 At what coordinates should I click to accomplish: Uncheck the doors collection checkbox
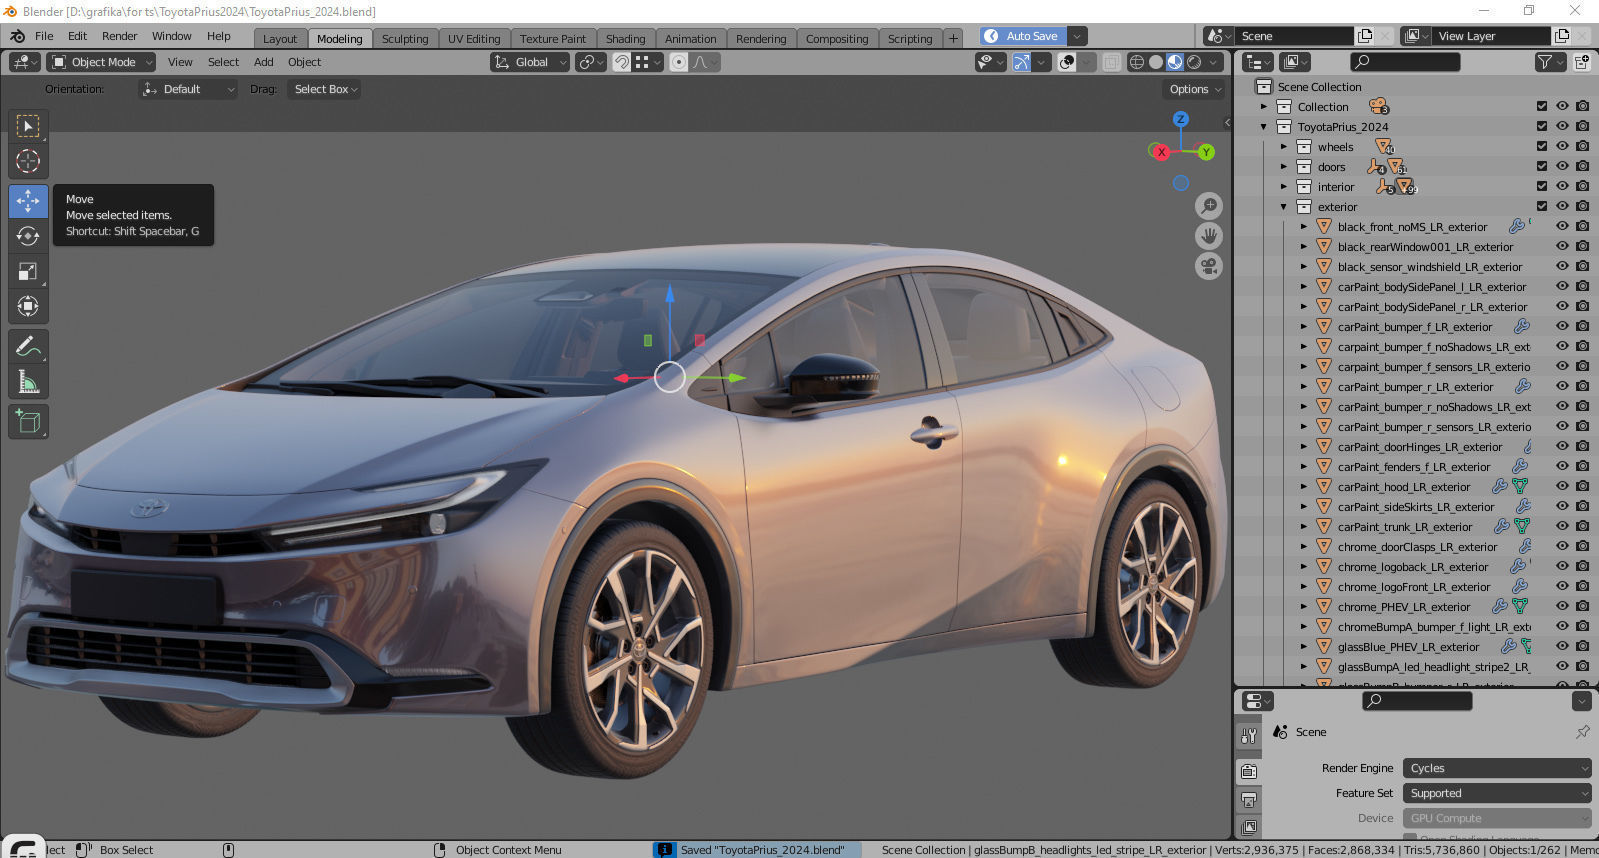tap(1542, 166)
